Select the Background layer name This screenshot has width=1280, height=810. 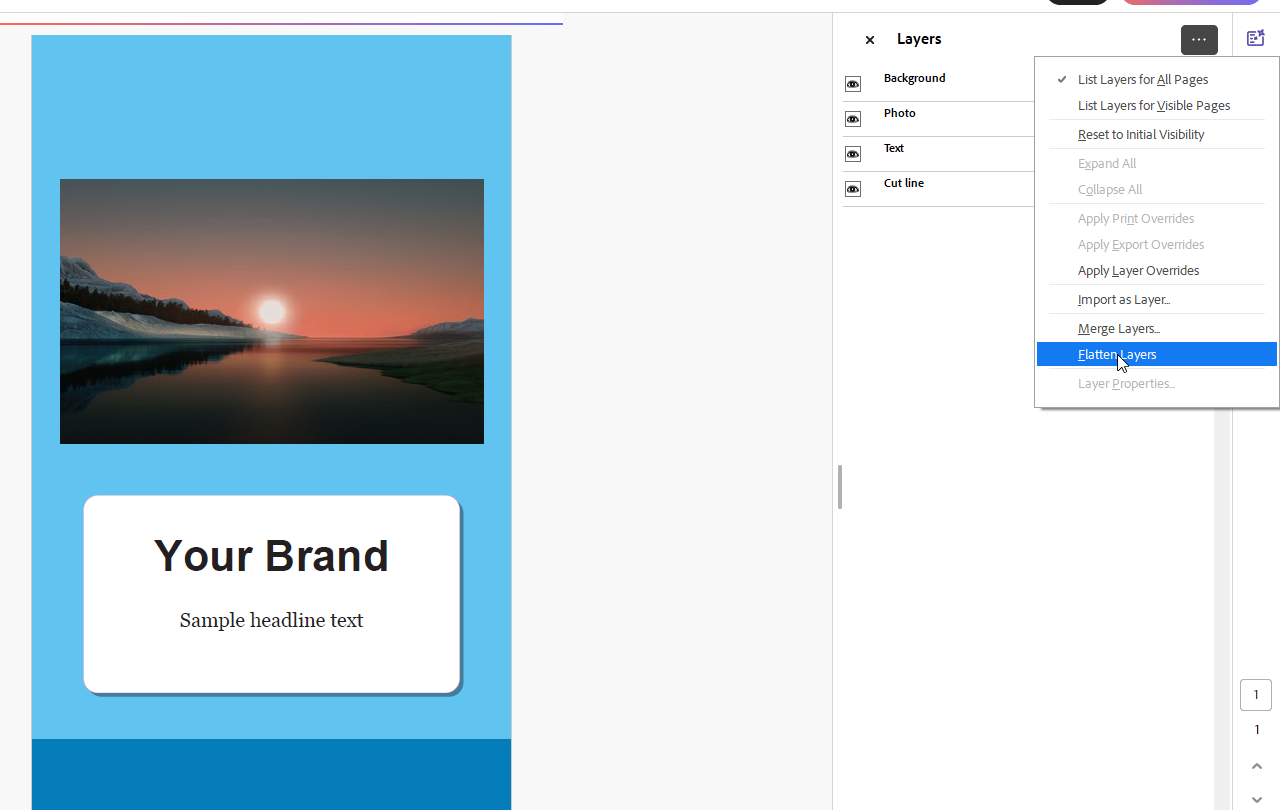coord(914,78)
